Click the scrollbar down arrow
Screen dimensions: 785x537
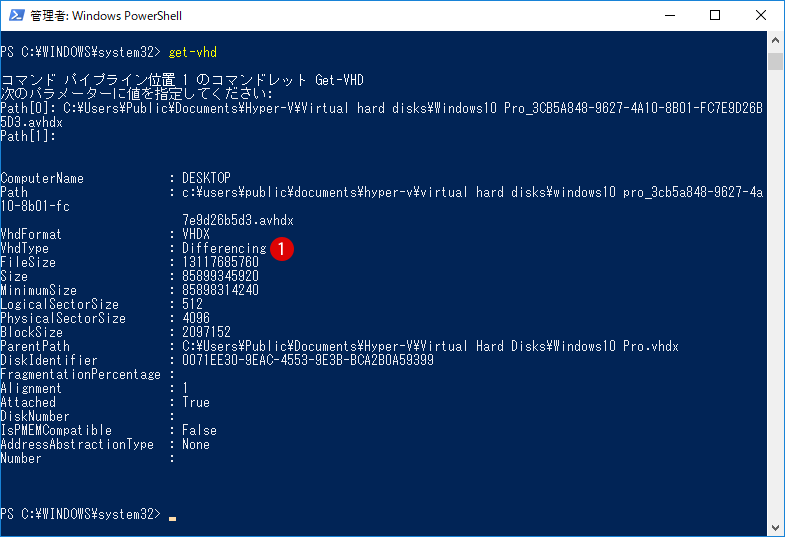click(x=775, y=527)
